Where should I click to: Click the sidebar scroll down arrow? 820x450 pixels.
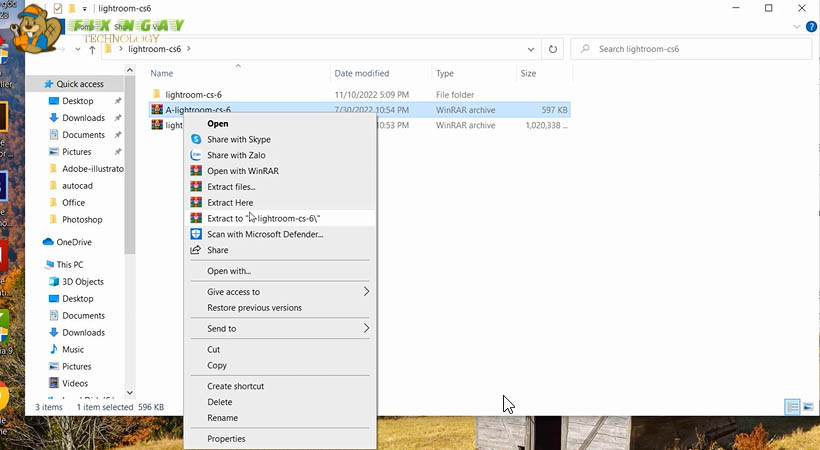(x=130, y=392)
